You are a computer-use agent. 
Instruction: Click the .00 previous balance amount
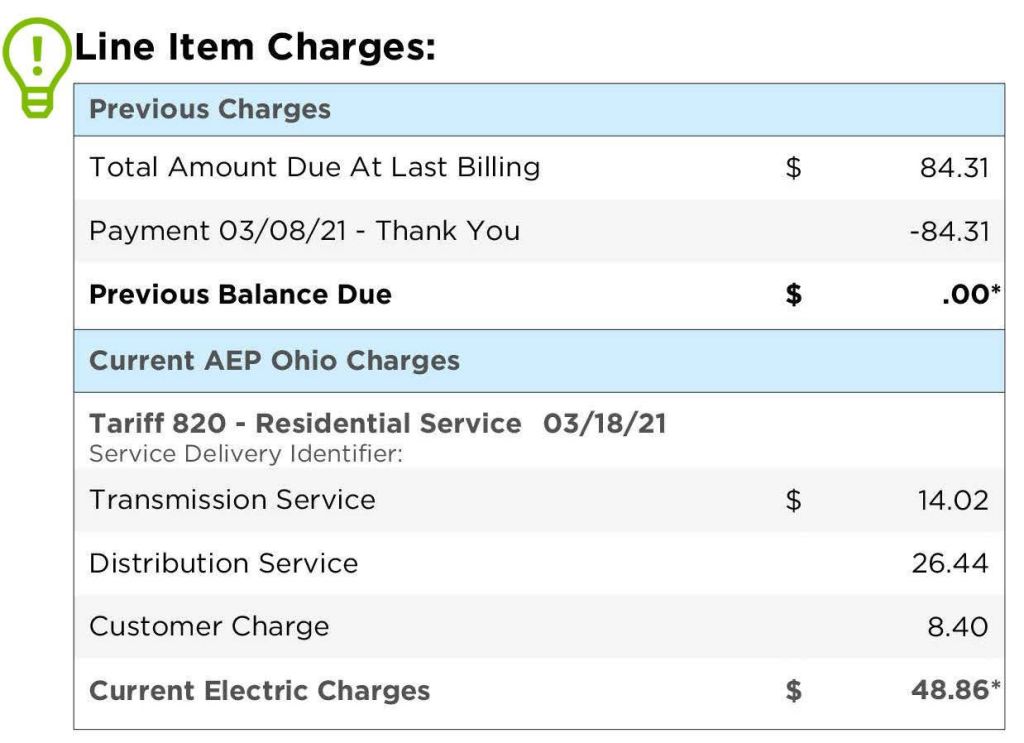(964, 295)
